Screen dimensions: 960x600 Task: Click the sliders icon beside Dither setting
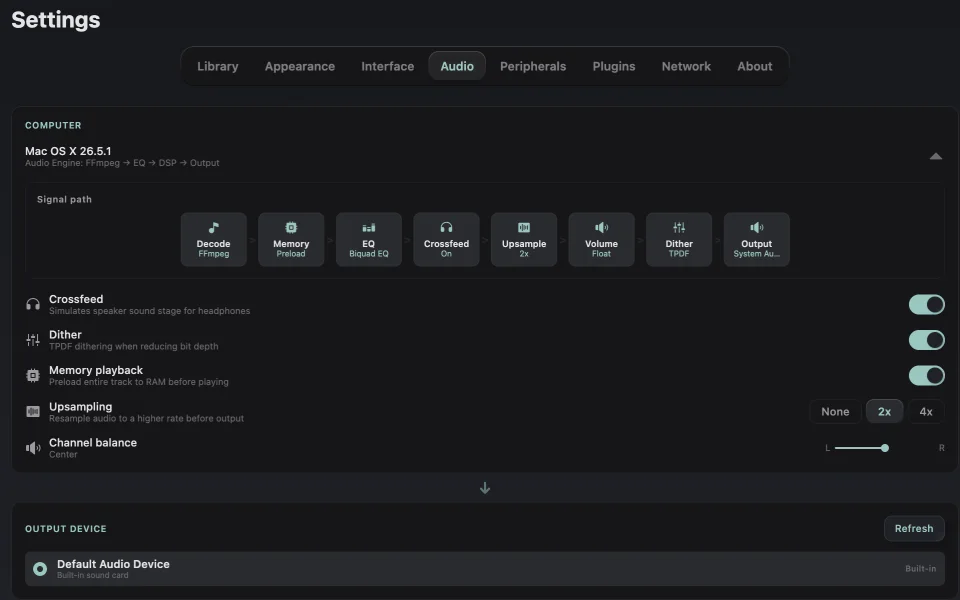(33, 340)
